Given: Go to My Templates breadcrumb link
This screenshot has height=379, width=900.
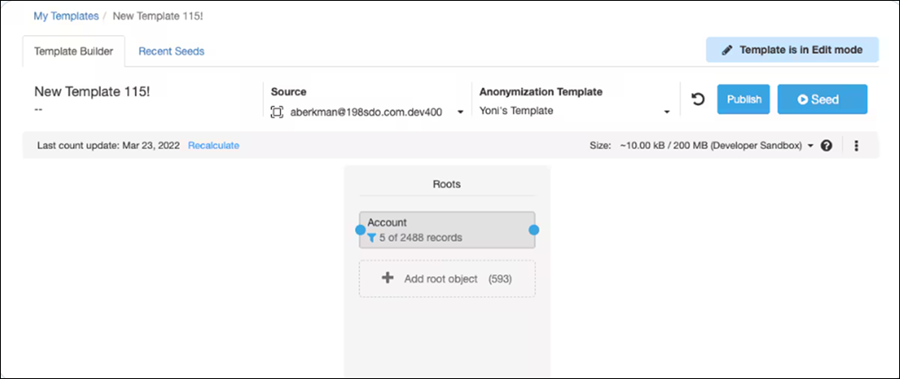Looking at the screenshot, I should point(66,16).
